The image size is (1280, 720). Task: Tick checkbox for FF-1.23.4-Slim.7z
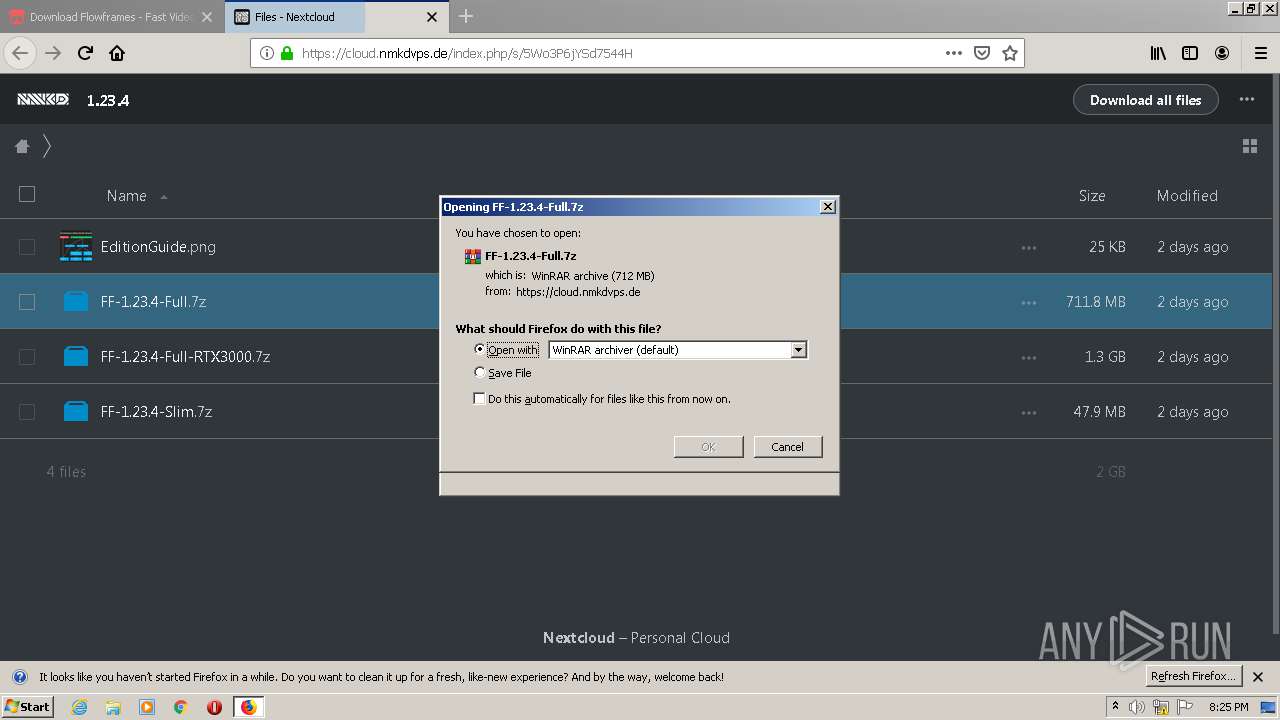27,412
